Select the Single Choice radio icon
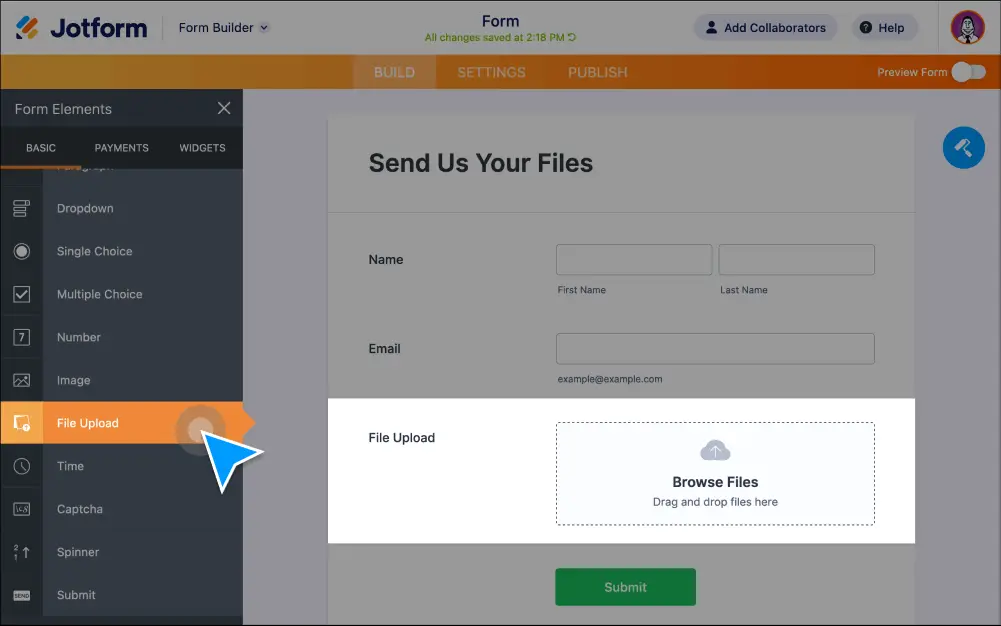Viewport: 1001px width, 626px height. [x=21, y=251]
